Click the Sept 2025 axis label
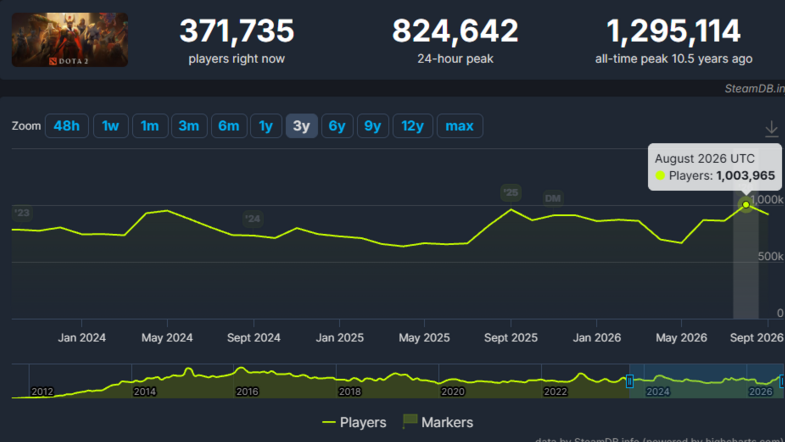 tap(511, 338)
